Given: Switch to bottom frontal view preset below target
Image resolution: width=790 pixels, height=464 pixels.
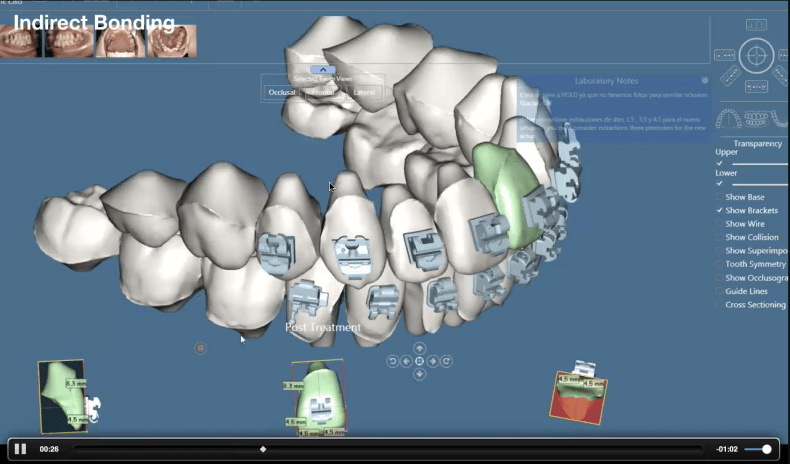Looking at the screenshot, I should pyautogui.click(x=756, y=87).
